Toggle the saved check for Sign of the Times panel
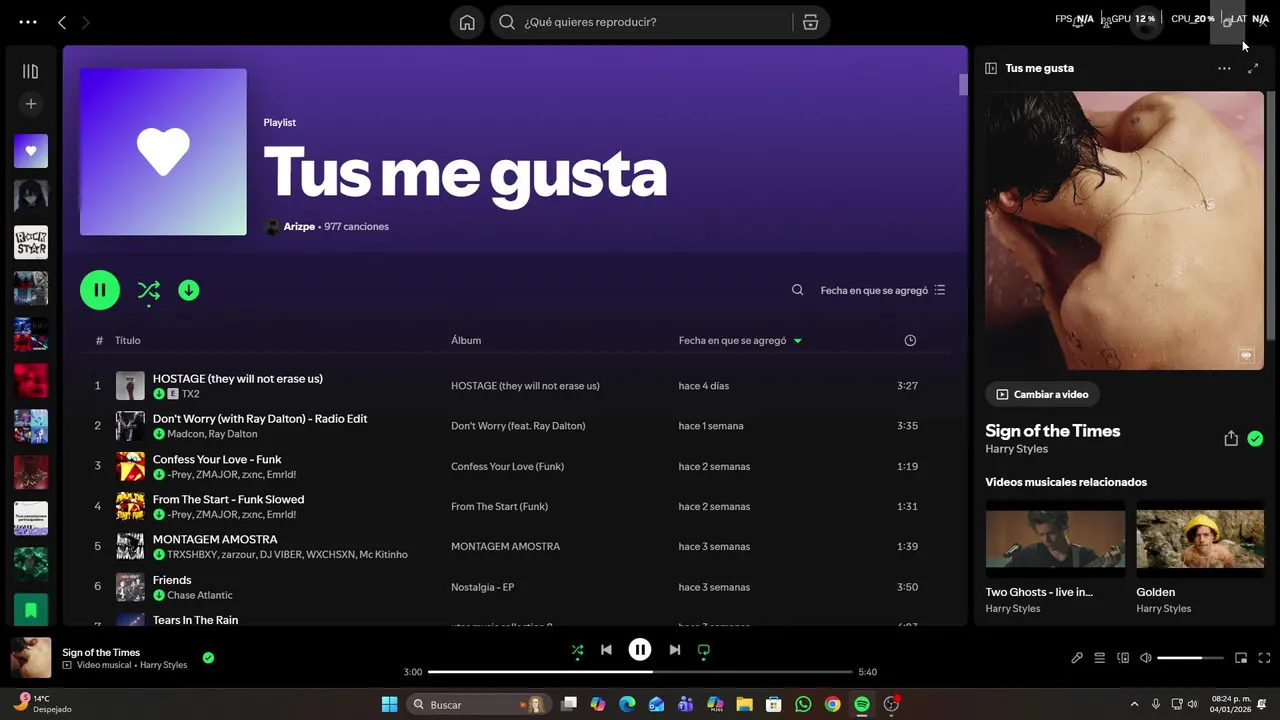The width and height of the screenshot is (1280, 720). coord(1255,438)
